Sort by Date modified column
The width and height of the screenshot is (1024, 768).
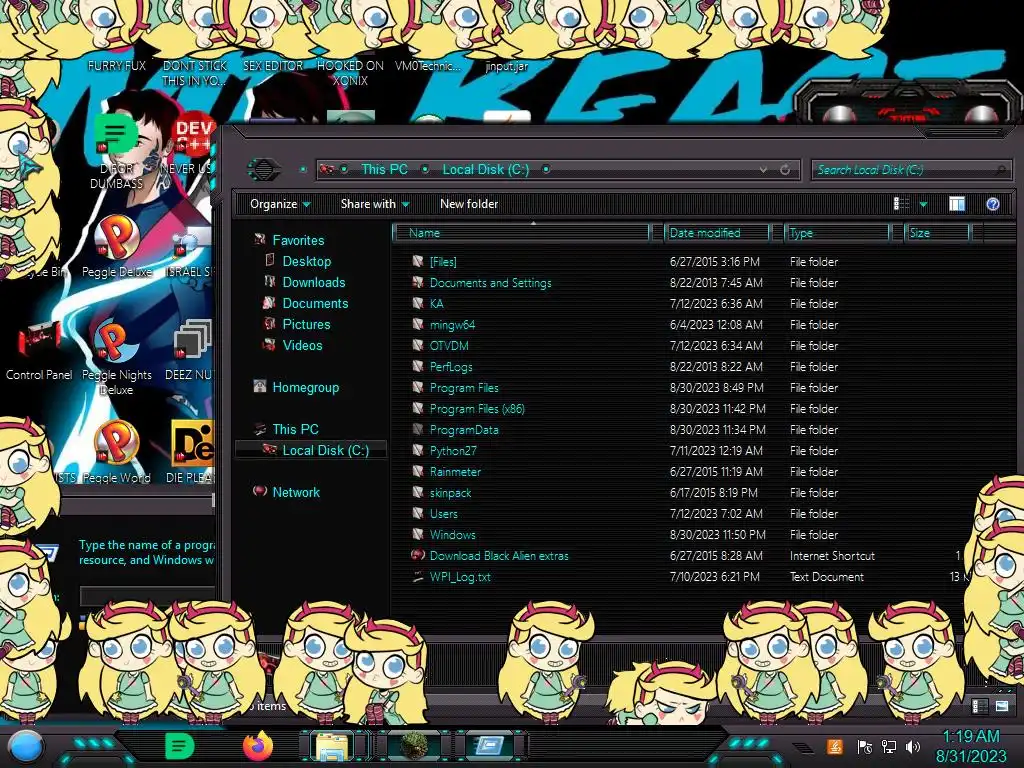click(x=716, y=232)
